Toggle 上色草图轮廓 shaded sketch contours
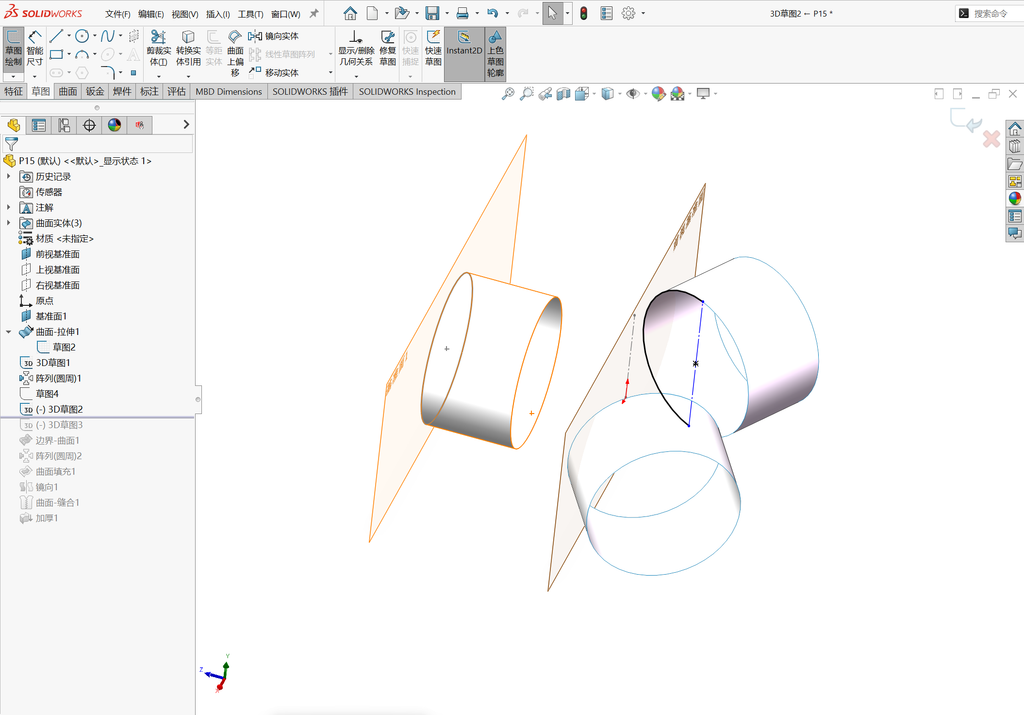This screenshot has height=715, width=1024. (x=495, y=54)
